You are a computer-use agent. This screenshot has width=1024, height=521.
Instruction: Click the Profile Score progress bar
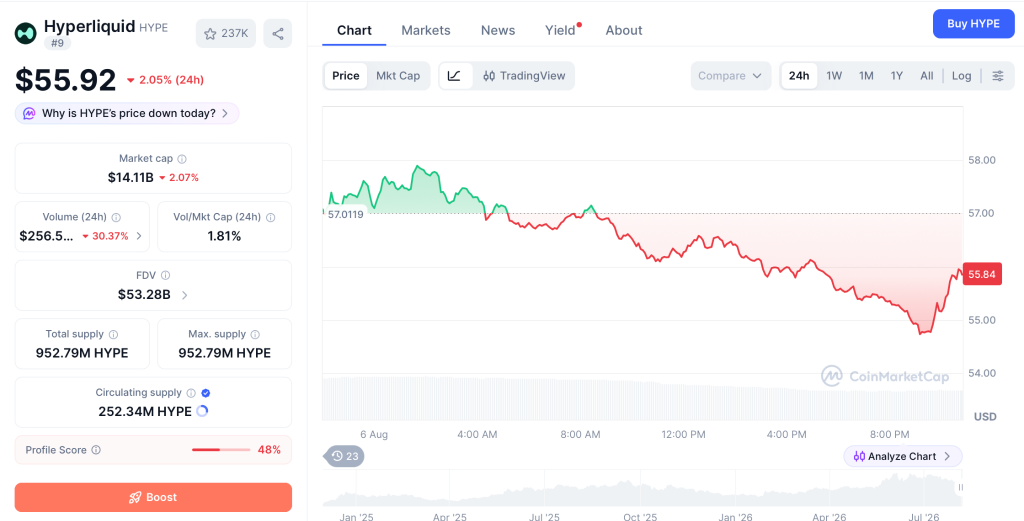tap(221, 450)
